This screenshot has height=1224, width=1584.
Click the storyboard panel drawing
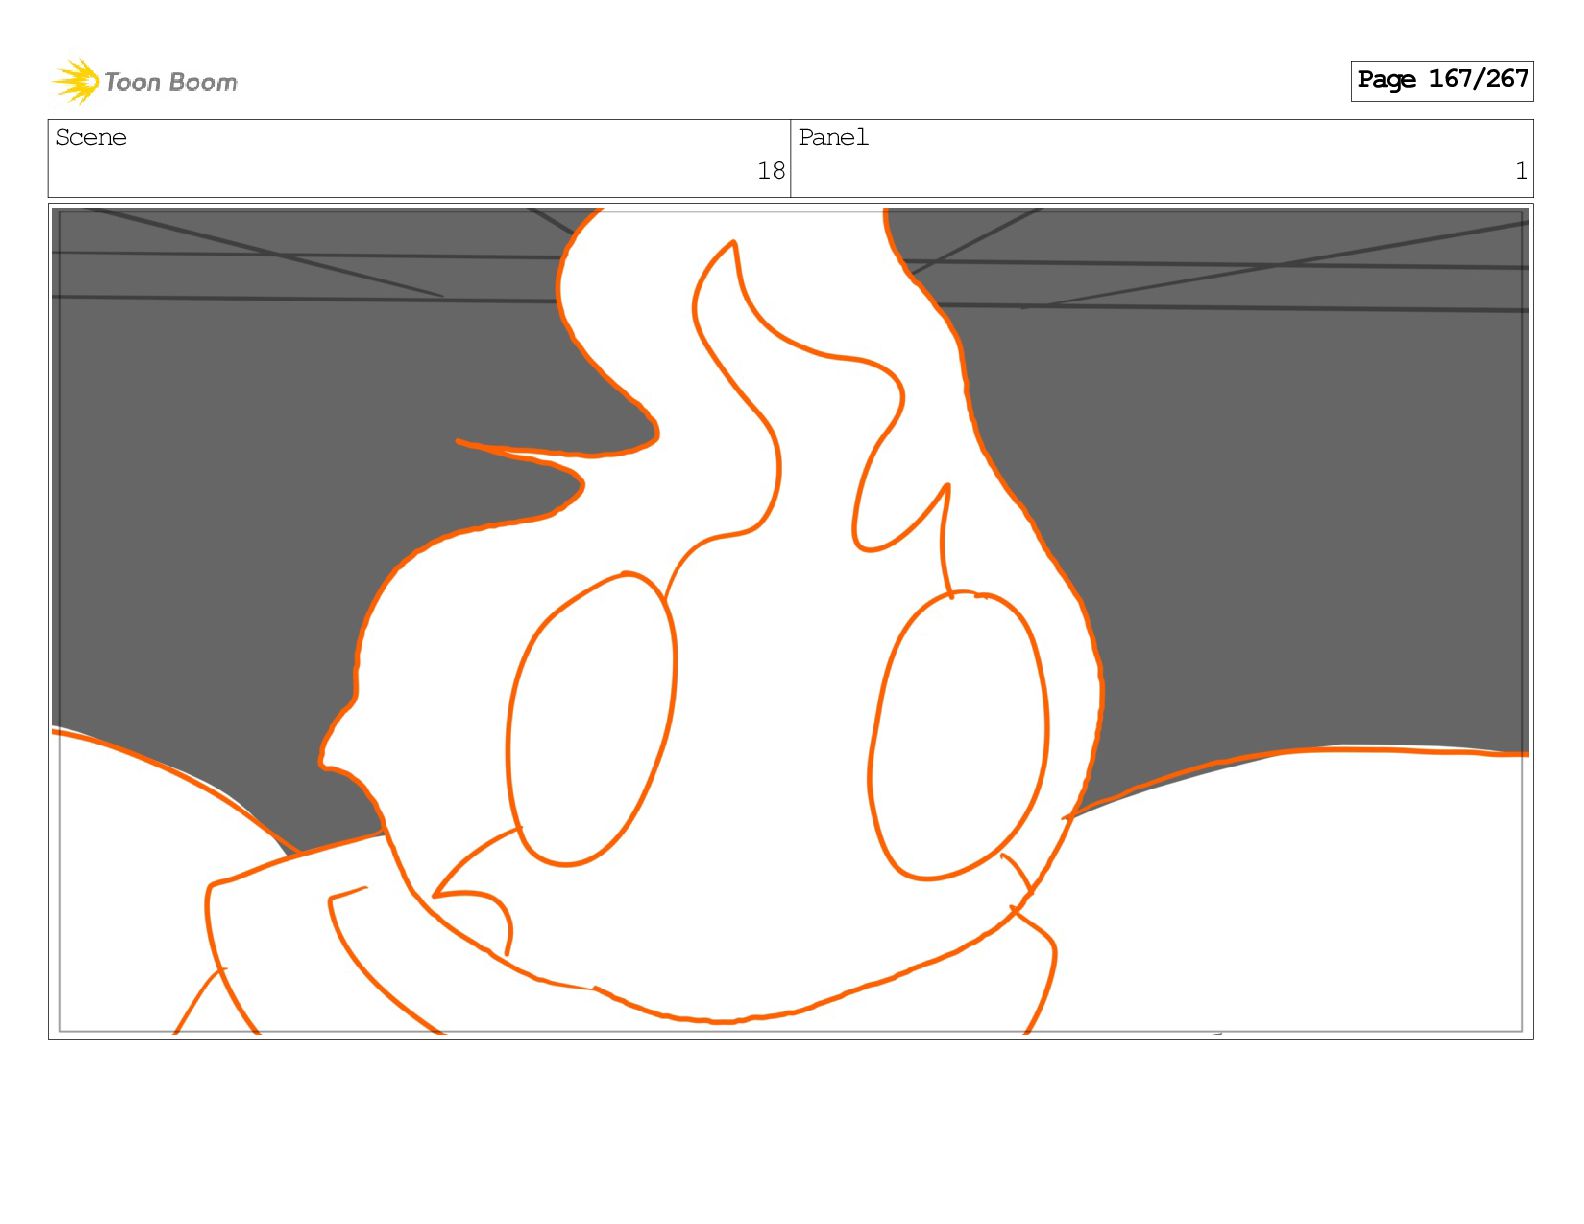click(790, 621)
